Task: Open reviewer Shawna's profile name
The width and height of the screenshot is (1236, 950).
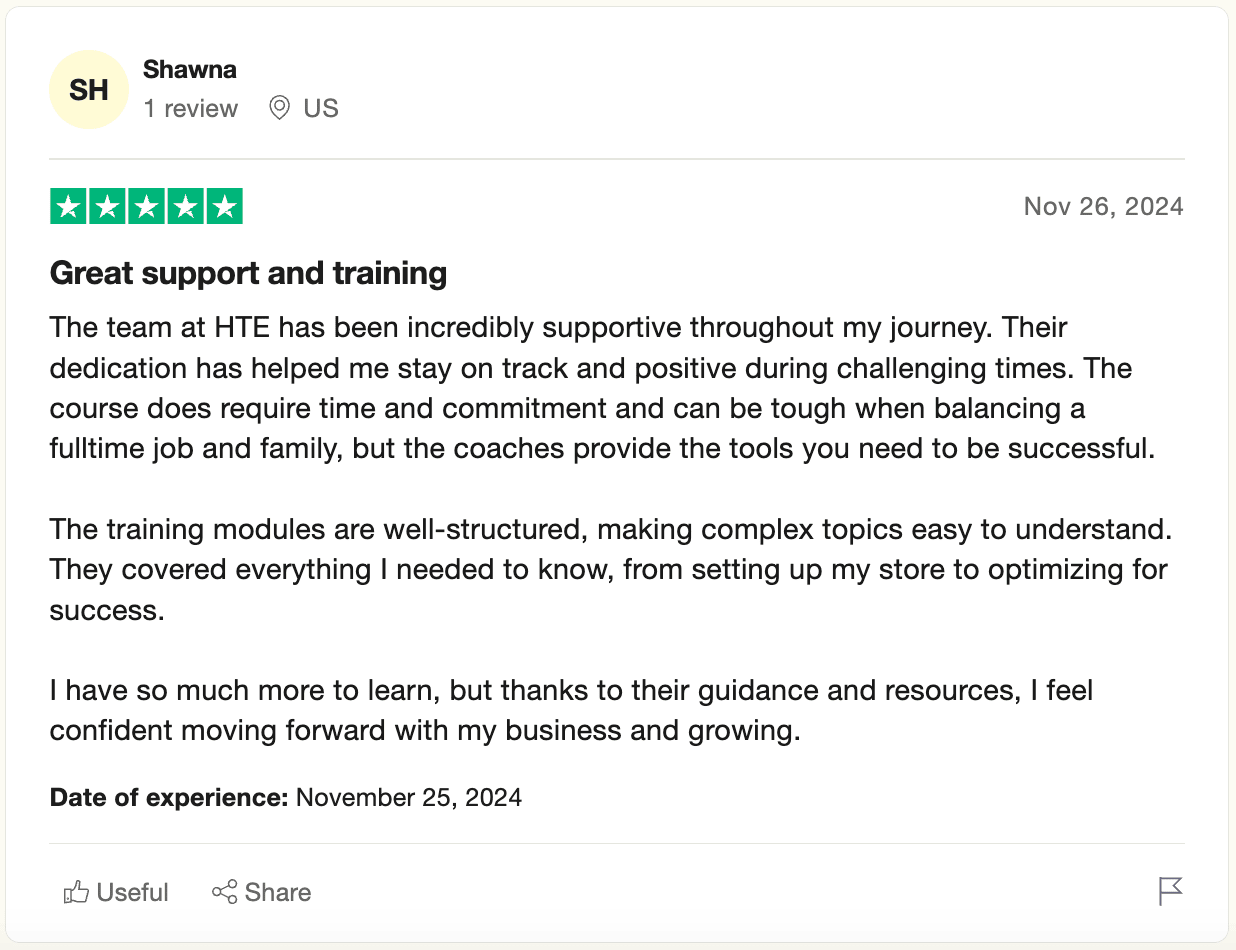Action: point(190,70)
